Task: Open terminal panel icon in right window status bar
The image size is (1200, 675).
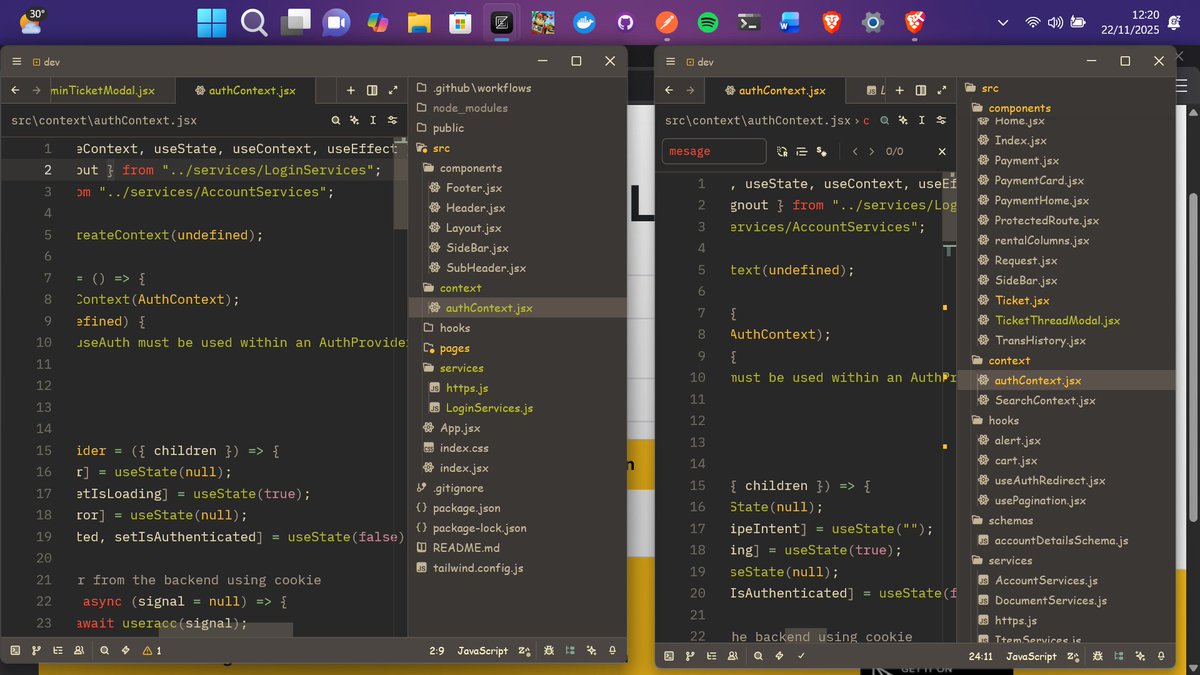Action: click(x=669, y=656)
